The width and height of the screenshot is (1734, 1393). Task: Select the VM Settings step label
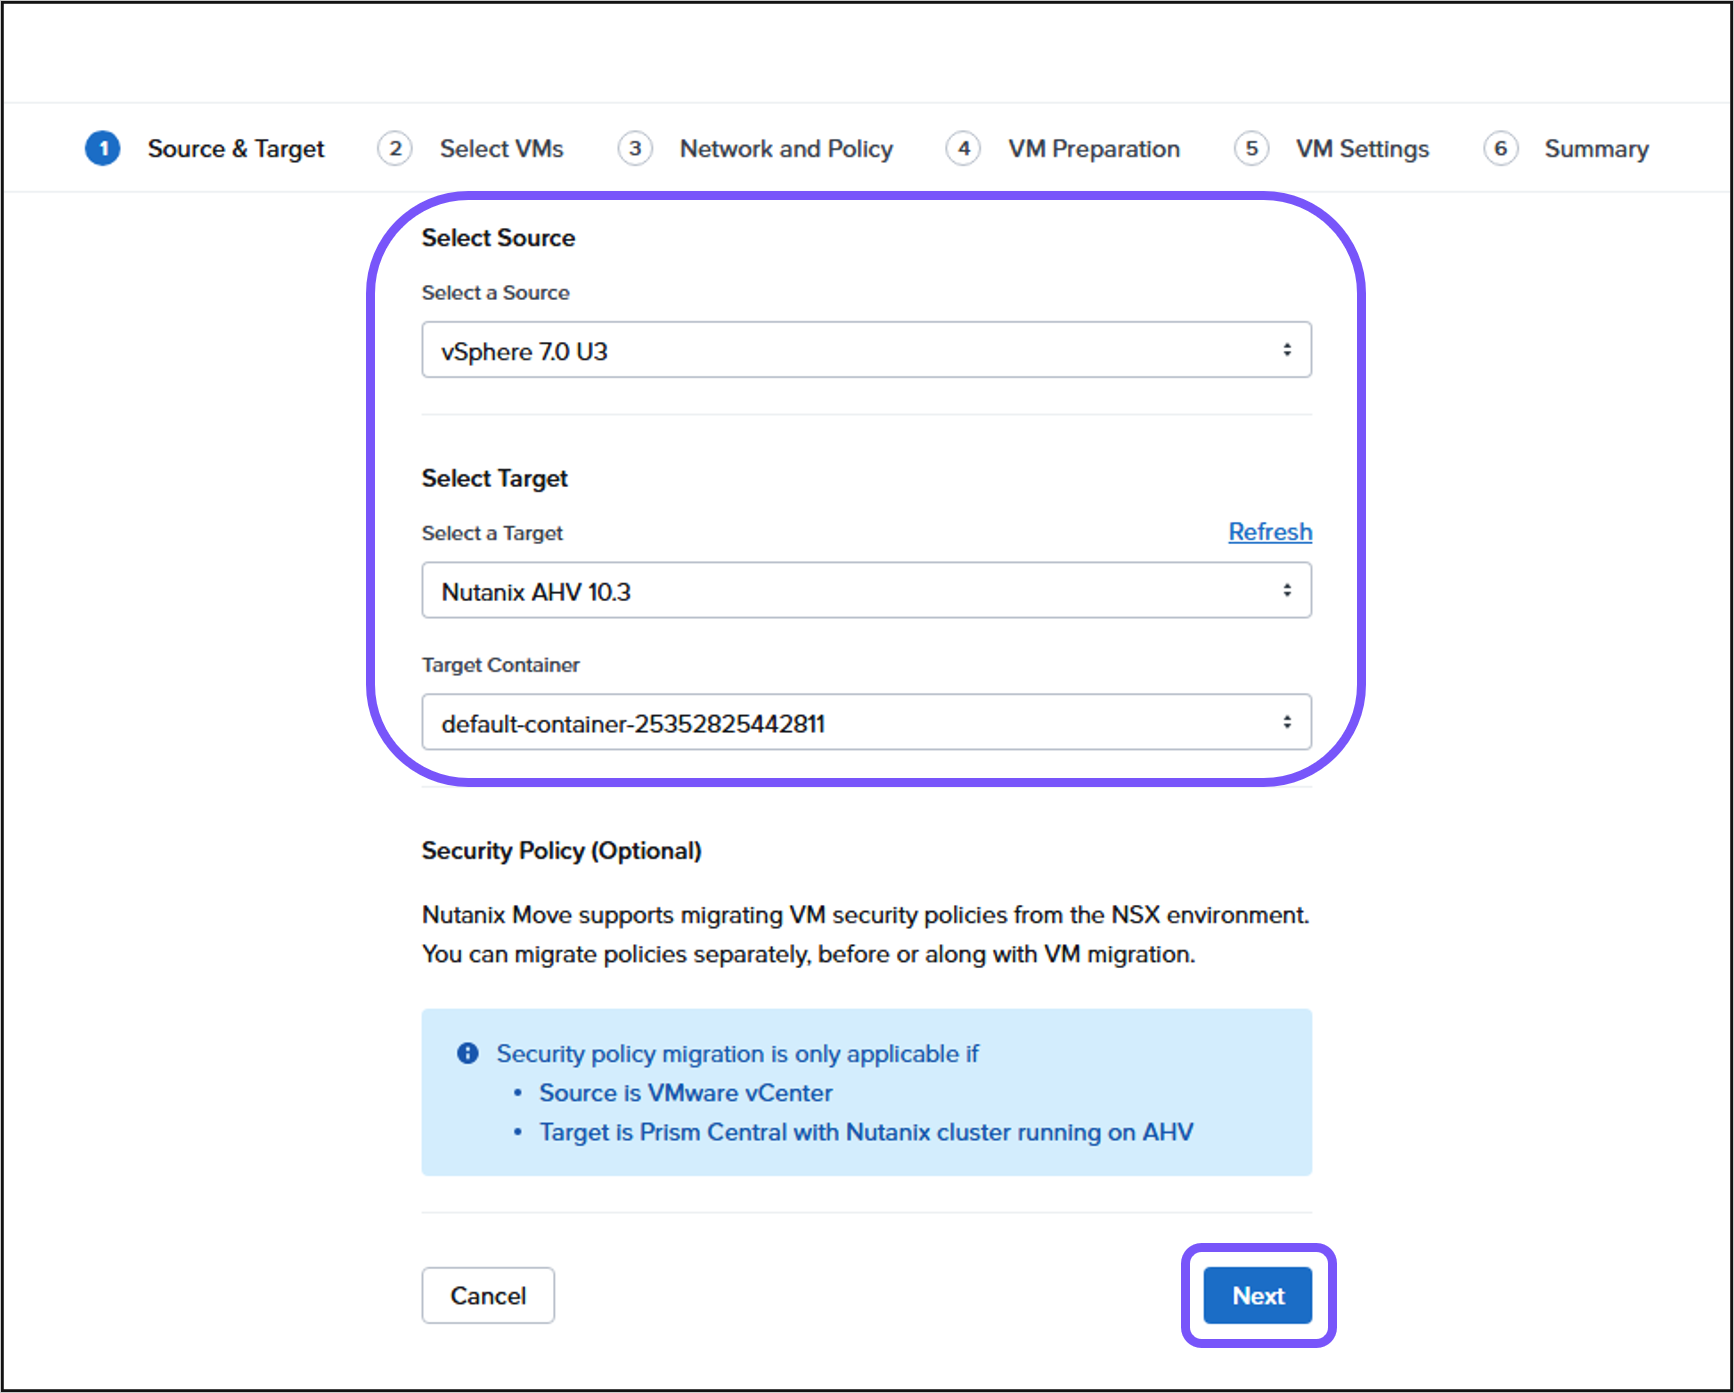tap(1362, 149)
